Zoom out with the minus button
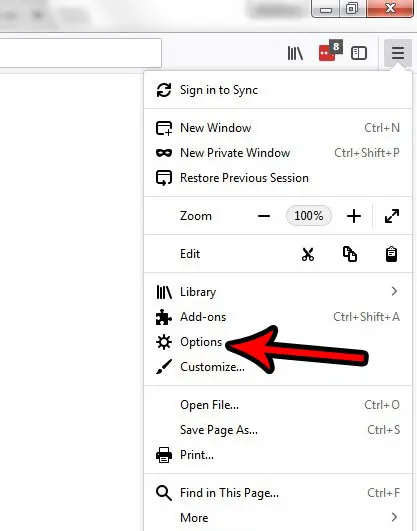Screen dimensions: 417x531 264,216
